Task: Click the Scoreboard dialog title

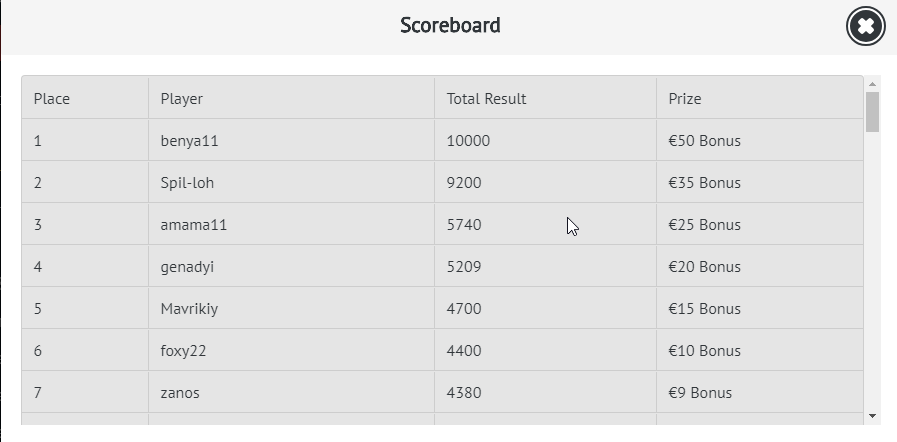Action: (450, 26)
